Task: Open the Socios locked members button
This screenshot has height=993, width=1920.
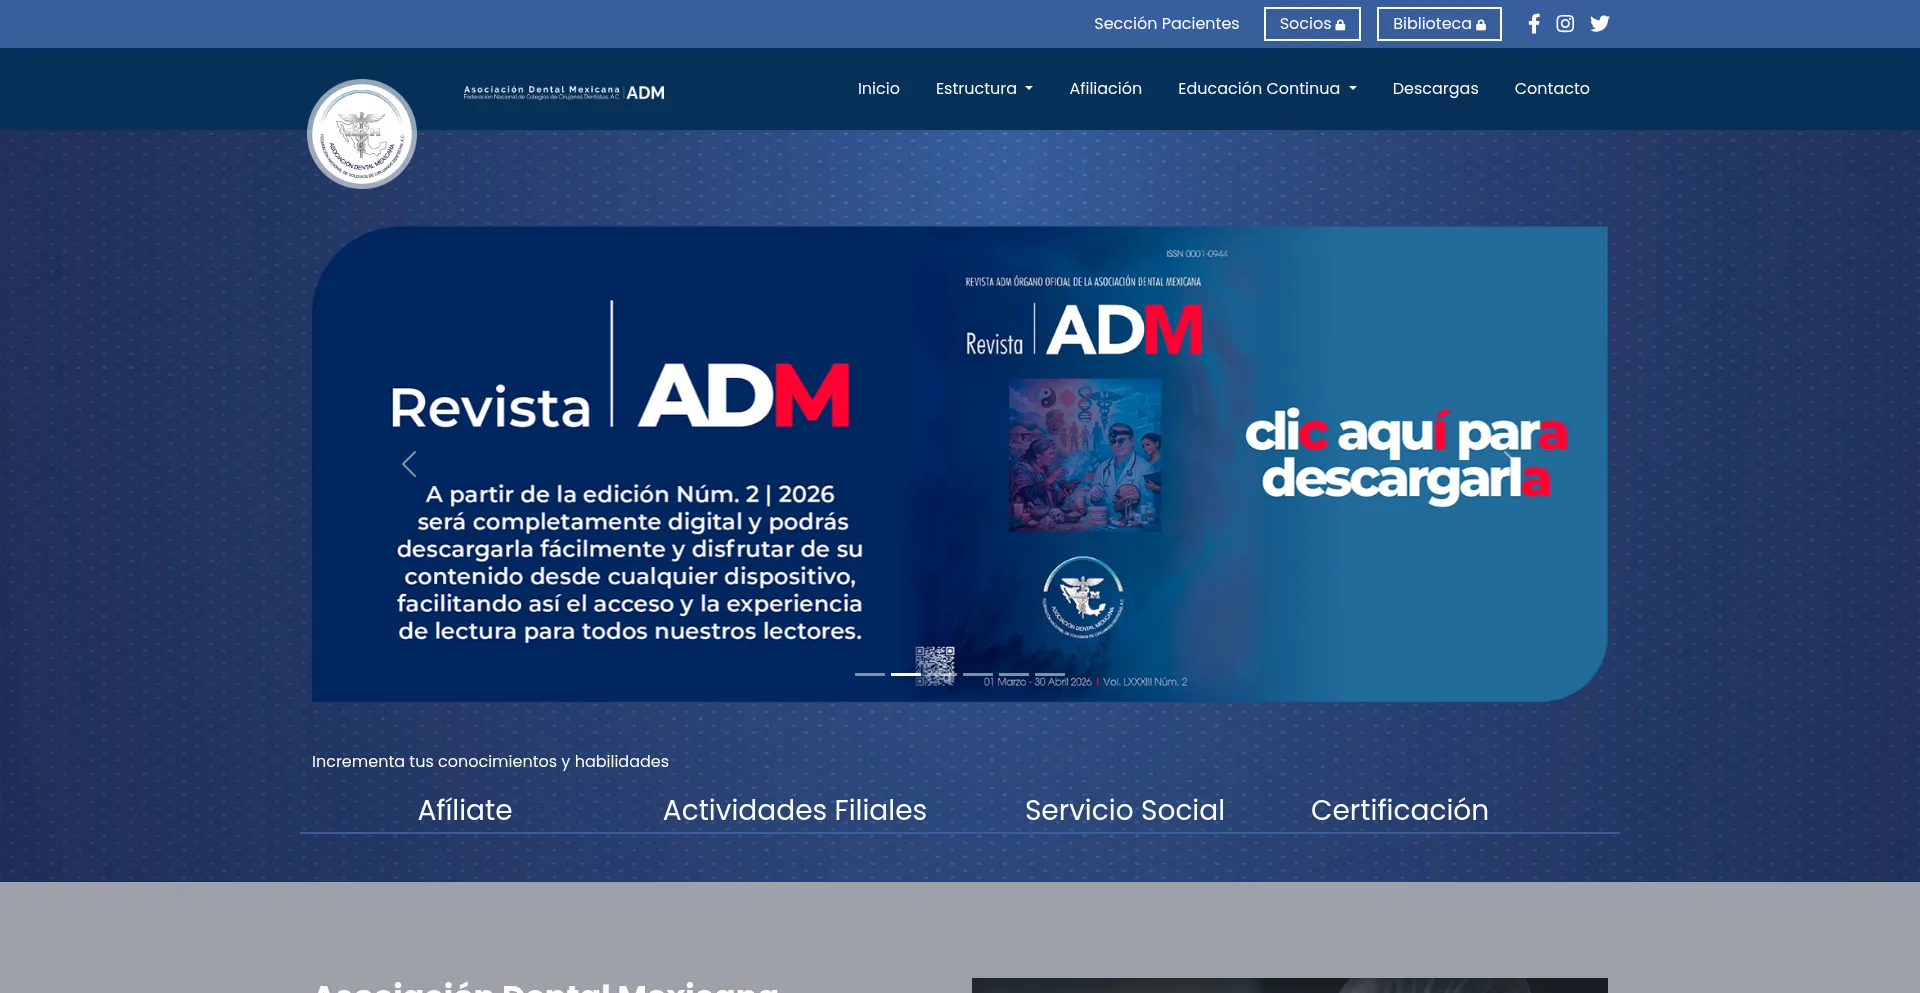Action: (x=1312, y=24)
